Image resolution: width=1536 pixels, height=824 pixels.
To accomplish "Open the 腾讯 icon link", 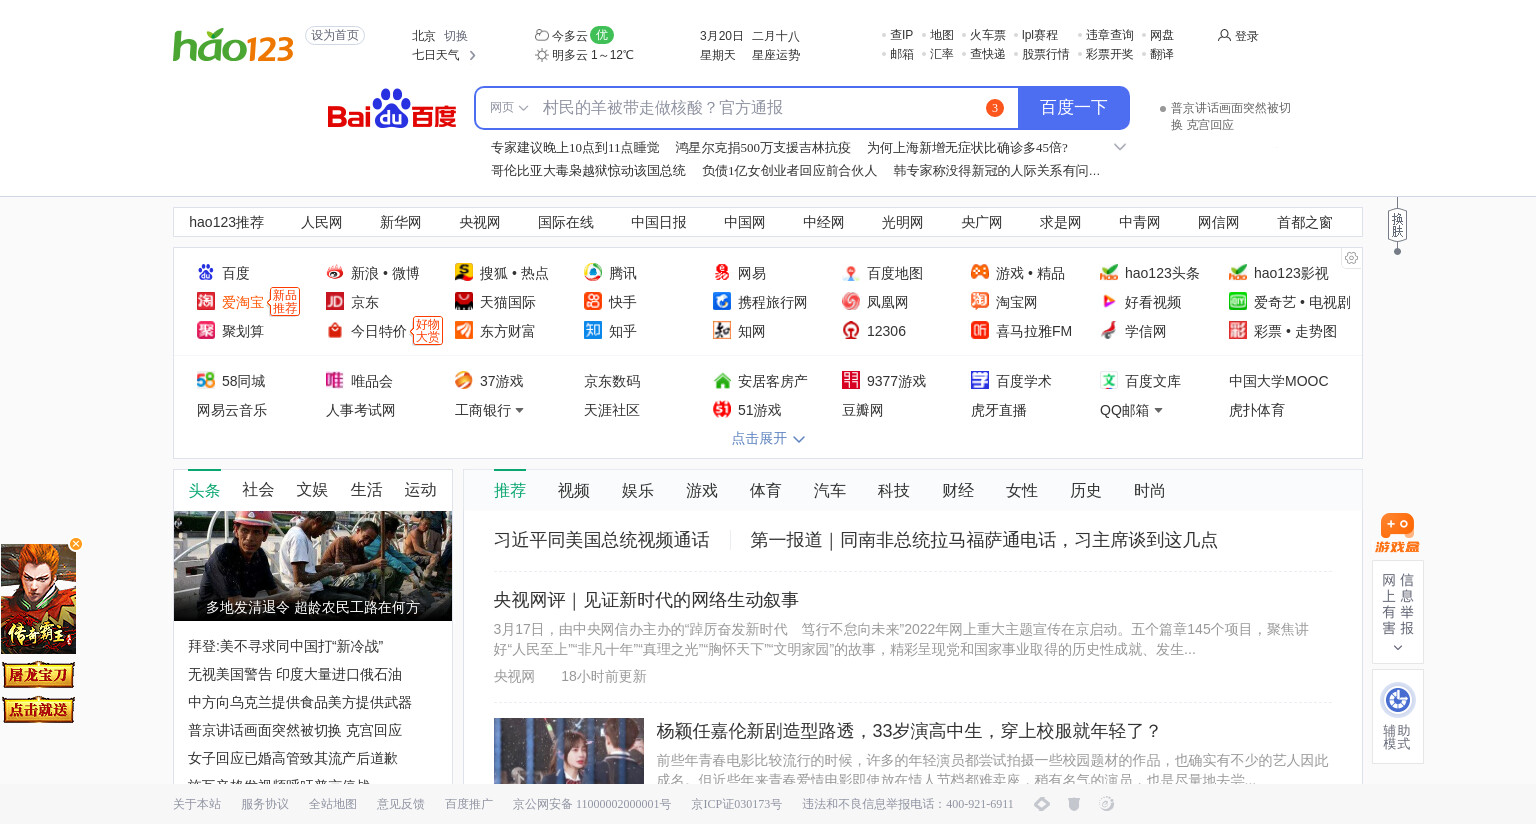I will [x=593, y=272].
